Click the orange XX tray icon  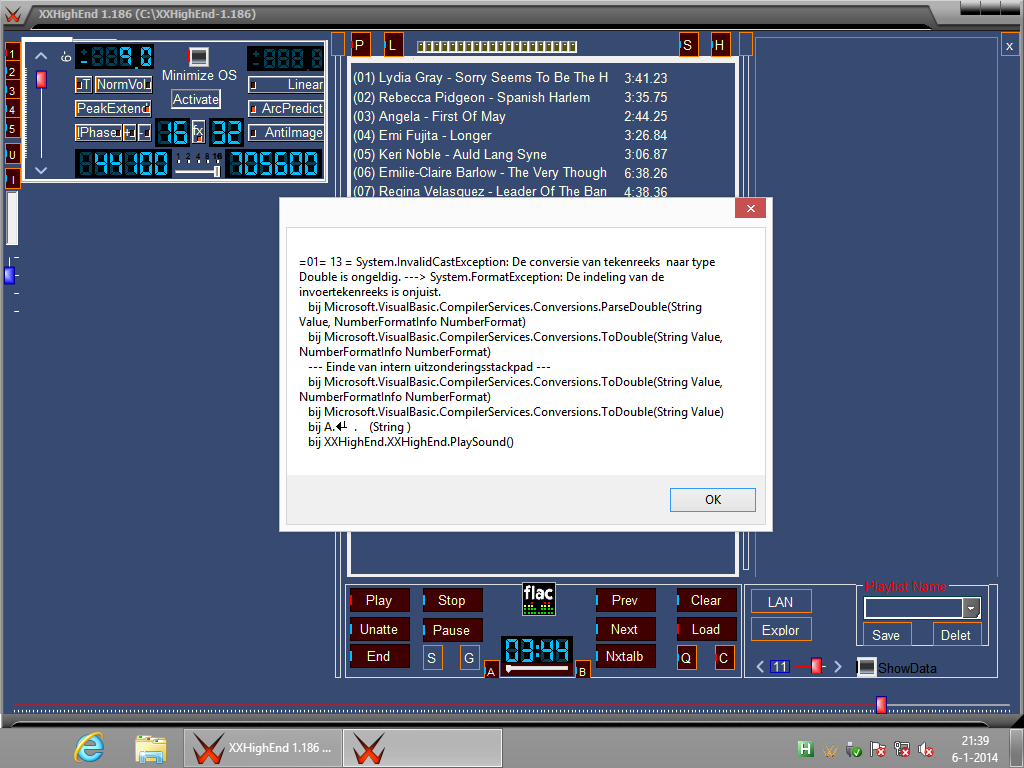tap(830, 749)
